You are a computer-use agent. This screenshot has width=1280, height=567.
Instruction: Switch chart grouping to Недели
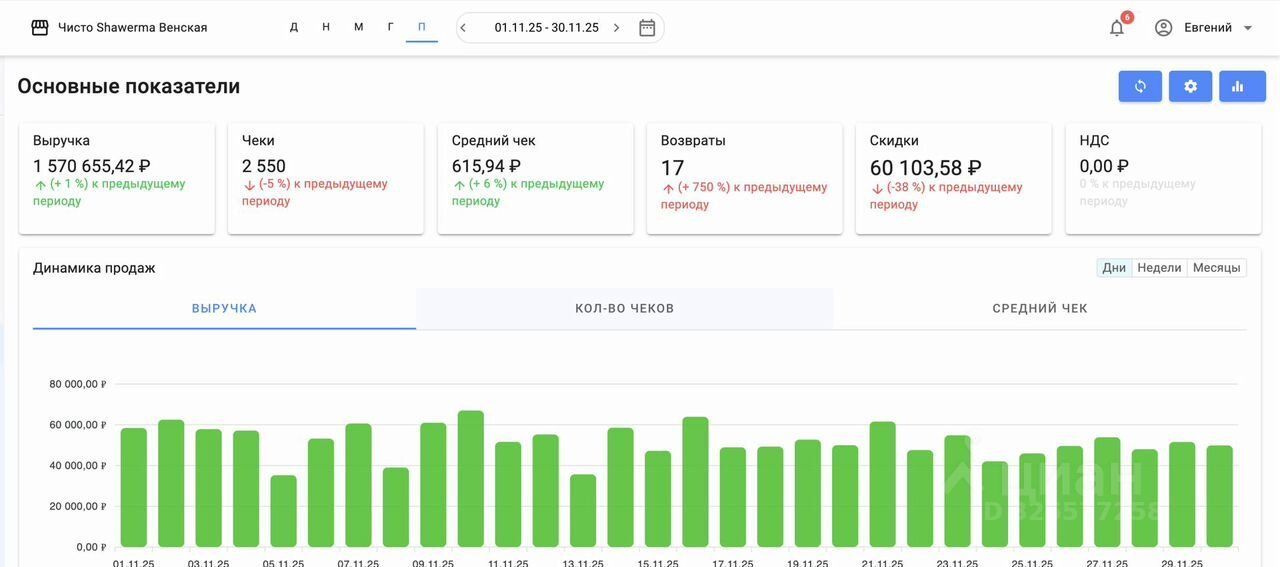click(x=1159, y=268)
